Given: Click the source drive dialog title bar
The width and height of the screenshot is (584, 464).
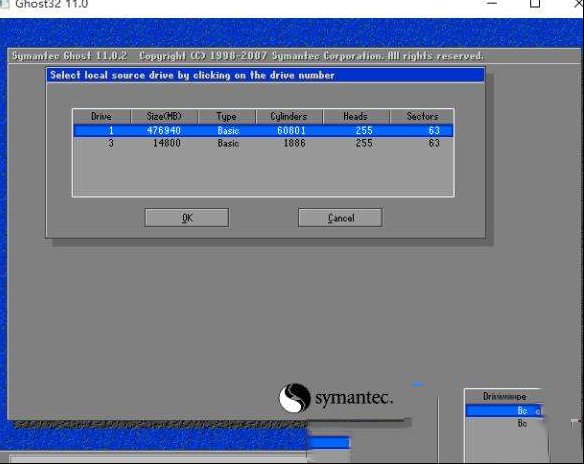Looking at the screenshot, I should point(266,75).
